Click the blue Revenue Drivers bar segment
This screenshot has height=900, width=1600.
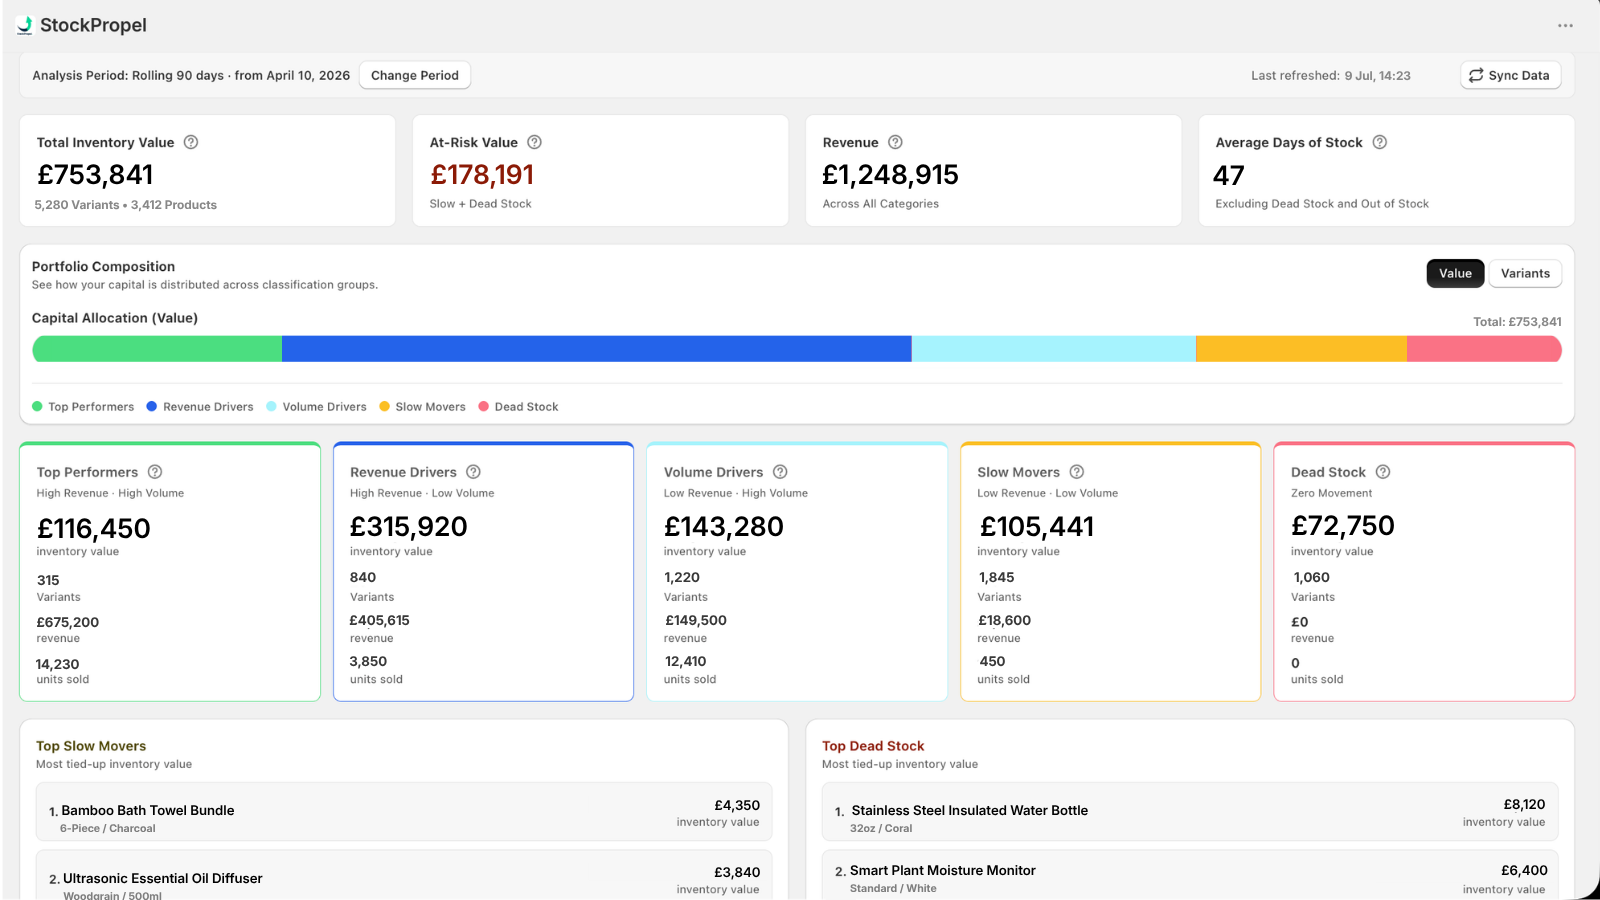[597, 349]
